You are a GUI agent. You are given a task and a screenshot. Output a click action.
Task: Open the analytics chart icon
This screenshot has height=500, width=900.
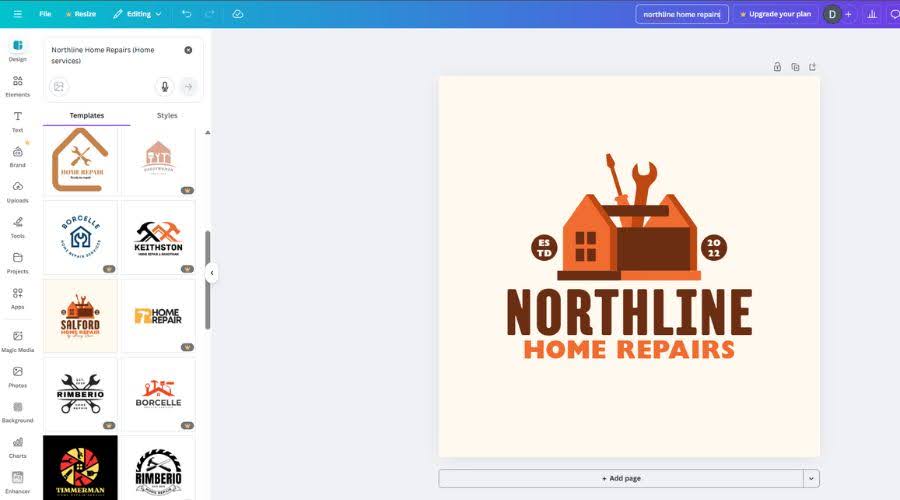point(872,14)
